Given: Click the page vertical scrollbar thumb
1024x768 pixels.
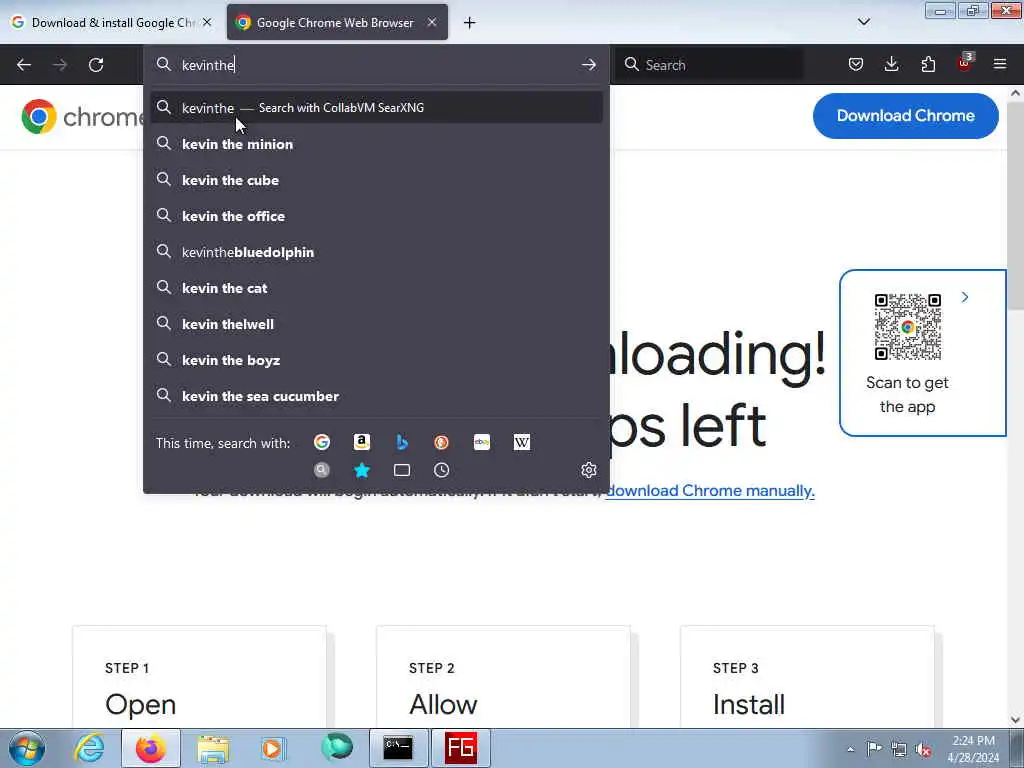Looking at the screenshot, I should (x=1016, y=206).
